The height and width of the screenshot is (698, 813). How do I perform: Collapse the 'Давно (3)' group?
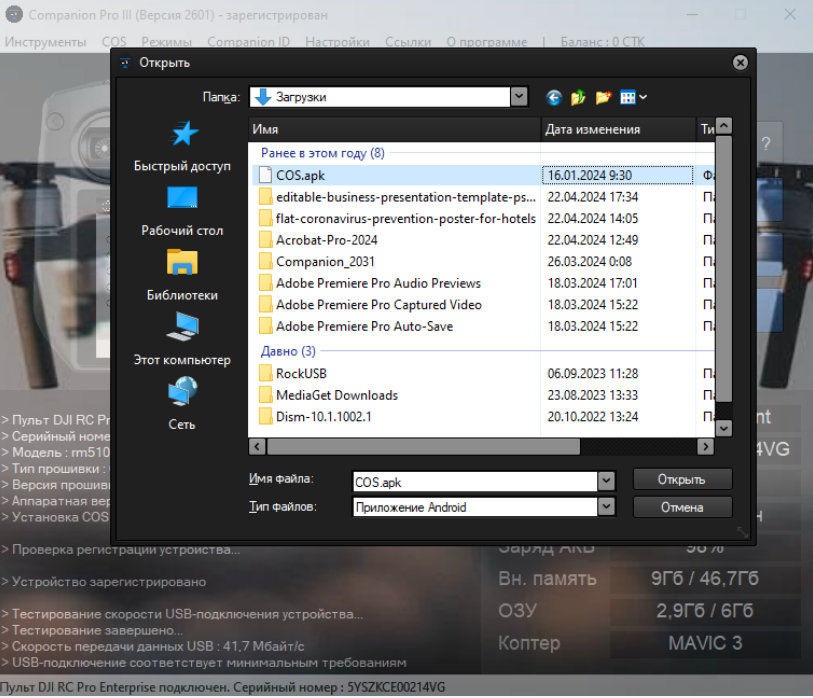point(288,351)
